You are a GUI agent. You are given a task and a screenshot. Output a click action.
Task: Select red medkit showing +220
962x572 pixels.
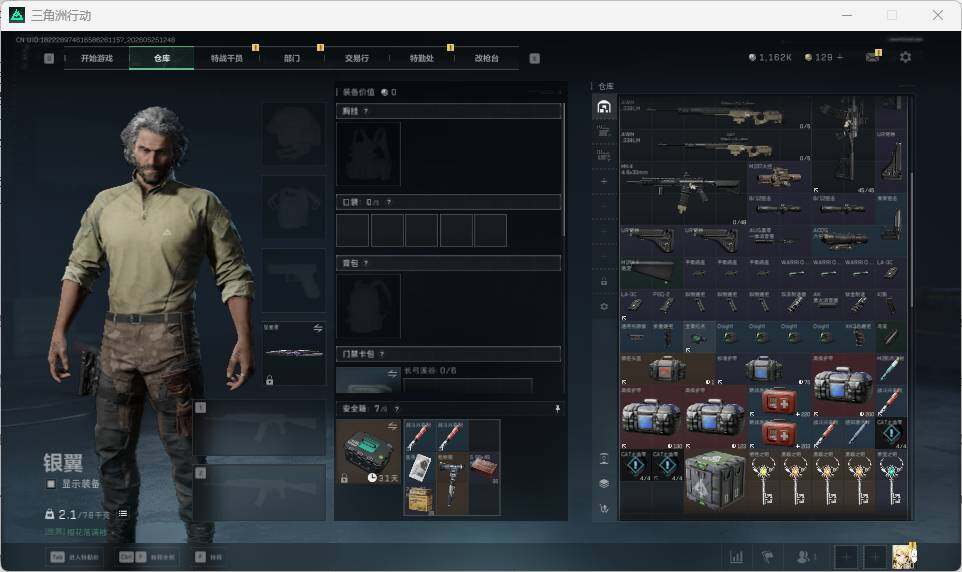778,401
